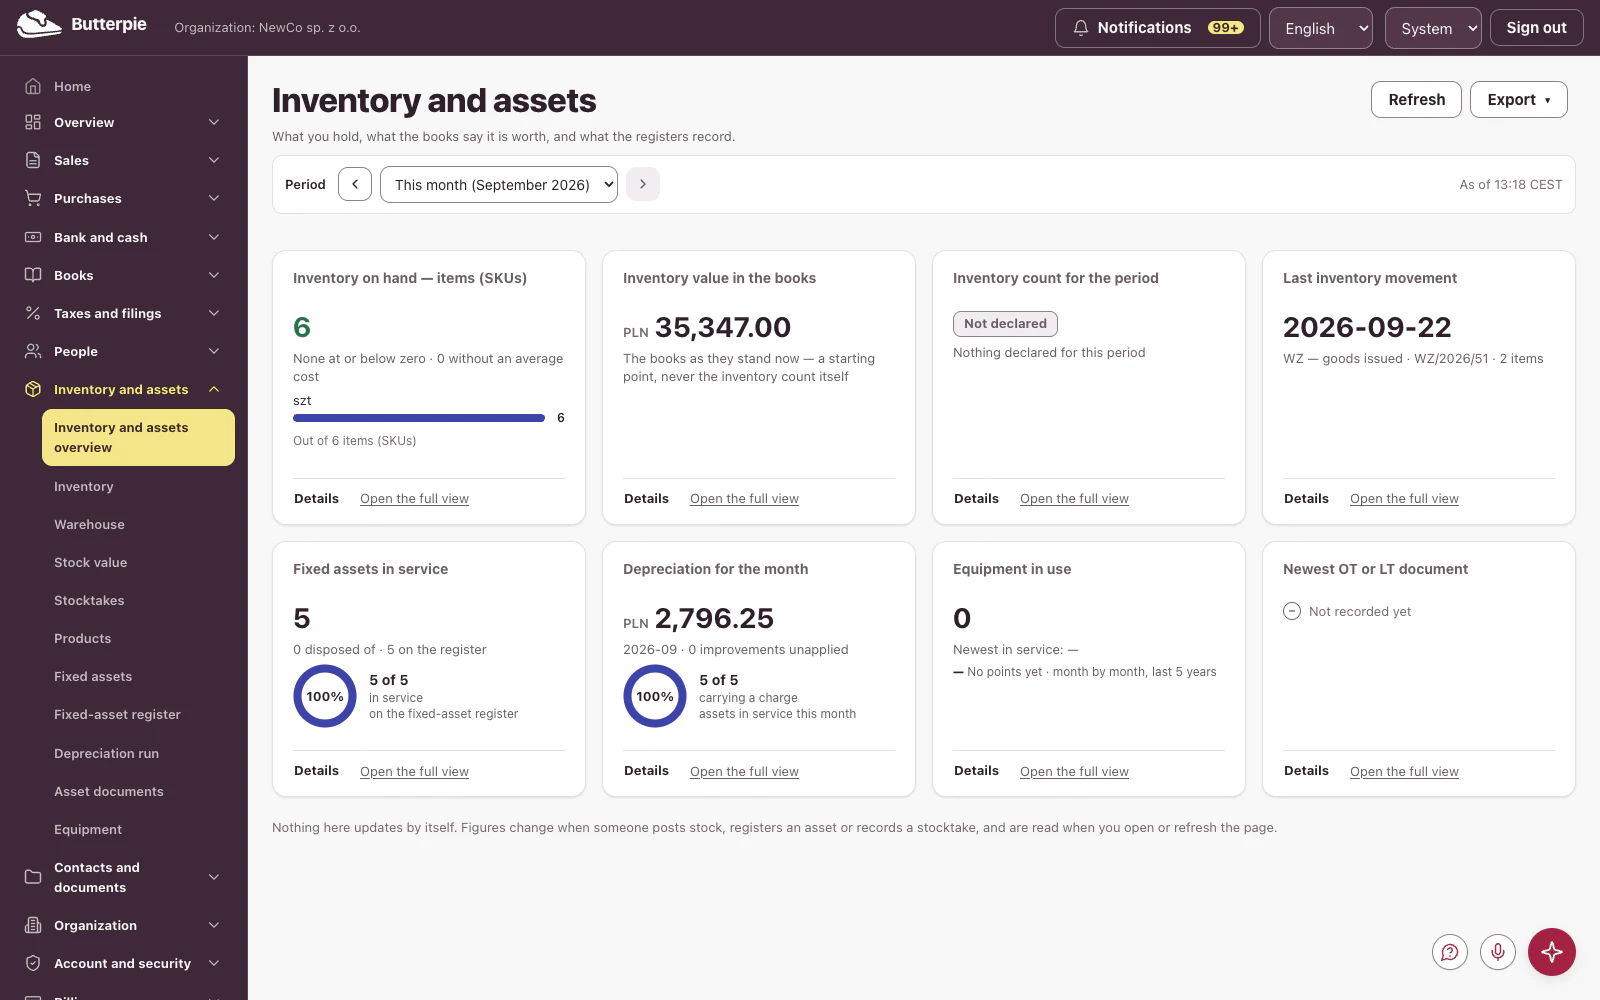
Task: Expand the People menu chevron
Action: click(x=214, y=351)
